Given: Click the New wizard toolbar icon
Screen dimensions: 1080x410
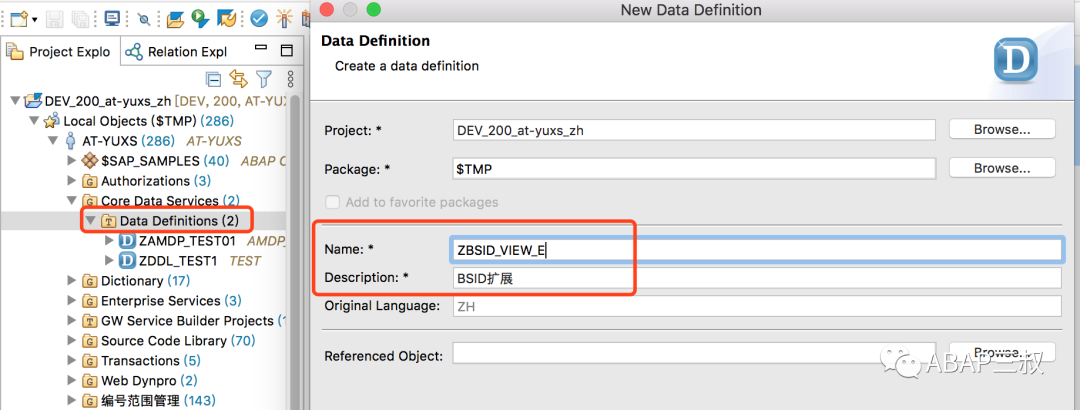Looking at the screenshot, I should pyautogui.click(x=19, y=19).
